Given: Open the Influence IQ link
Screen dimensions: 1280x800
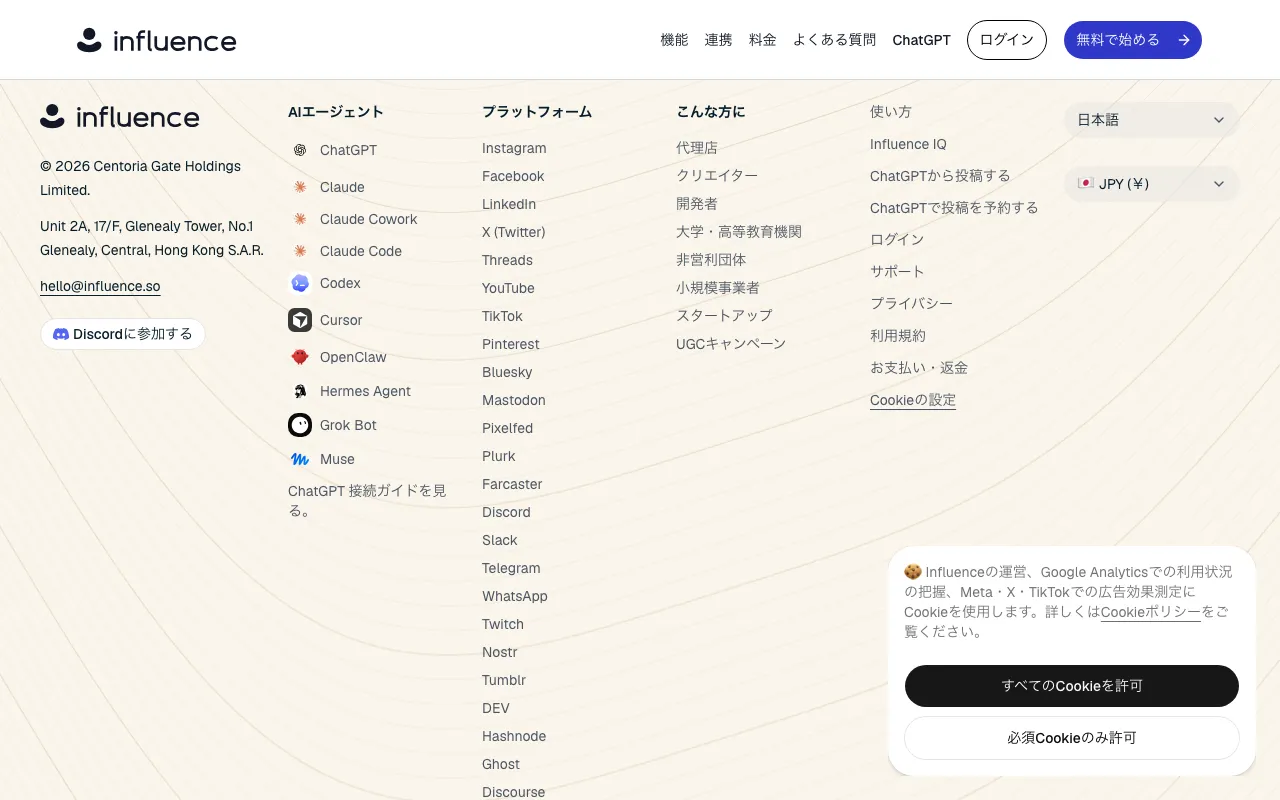Looking at the screenshot, I should pyautogui.click(x=908, y=144).
